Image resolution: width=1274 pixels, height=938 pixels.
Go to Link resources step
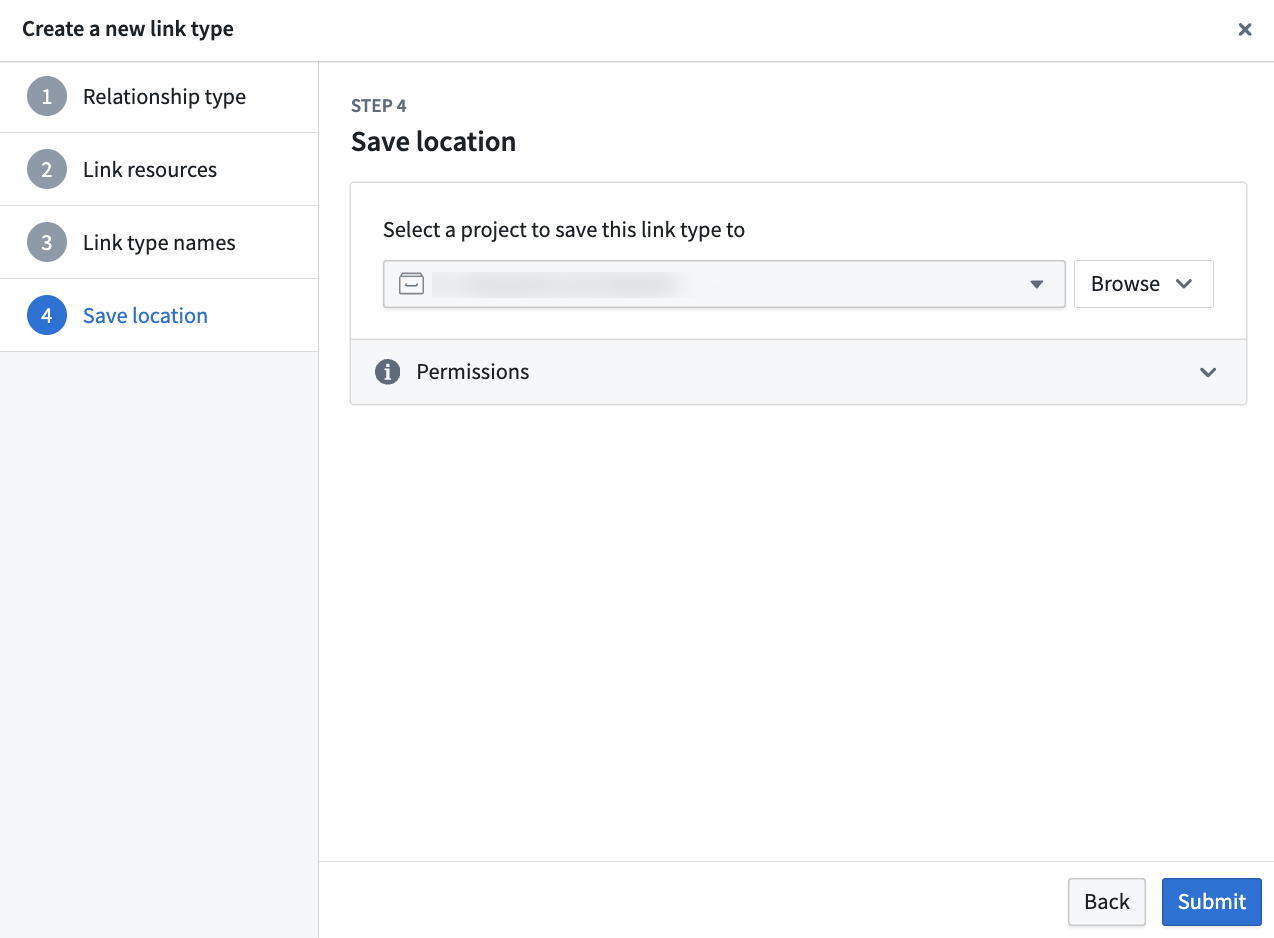coord(159,170)
